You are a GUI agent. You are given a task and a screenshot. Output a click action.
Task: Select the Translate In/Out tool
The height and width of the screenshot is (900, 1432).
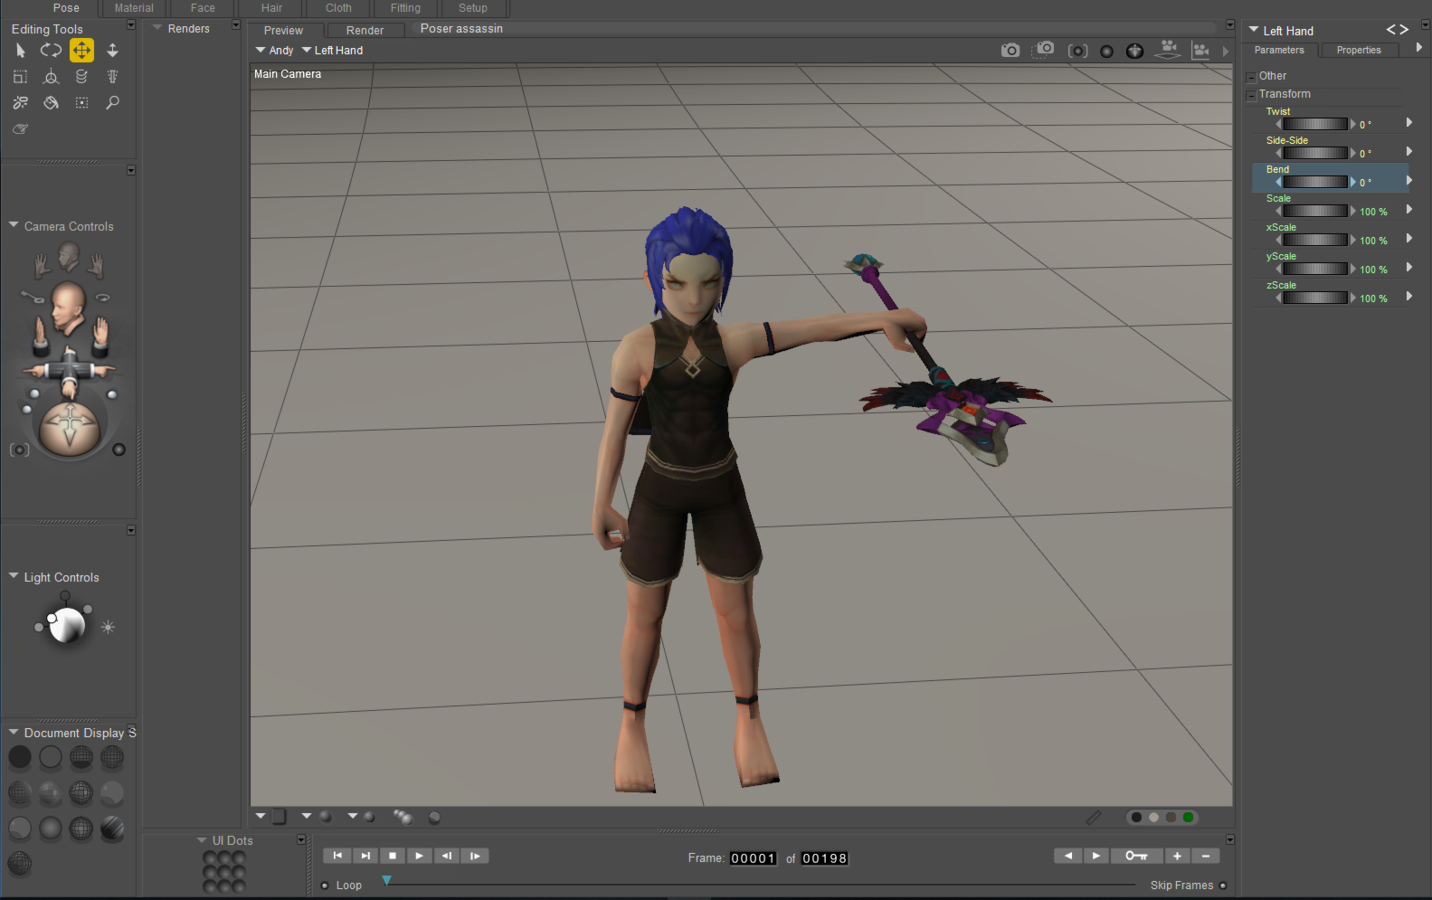pos(113,50)
